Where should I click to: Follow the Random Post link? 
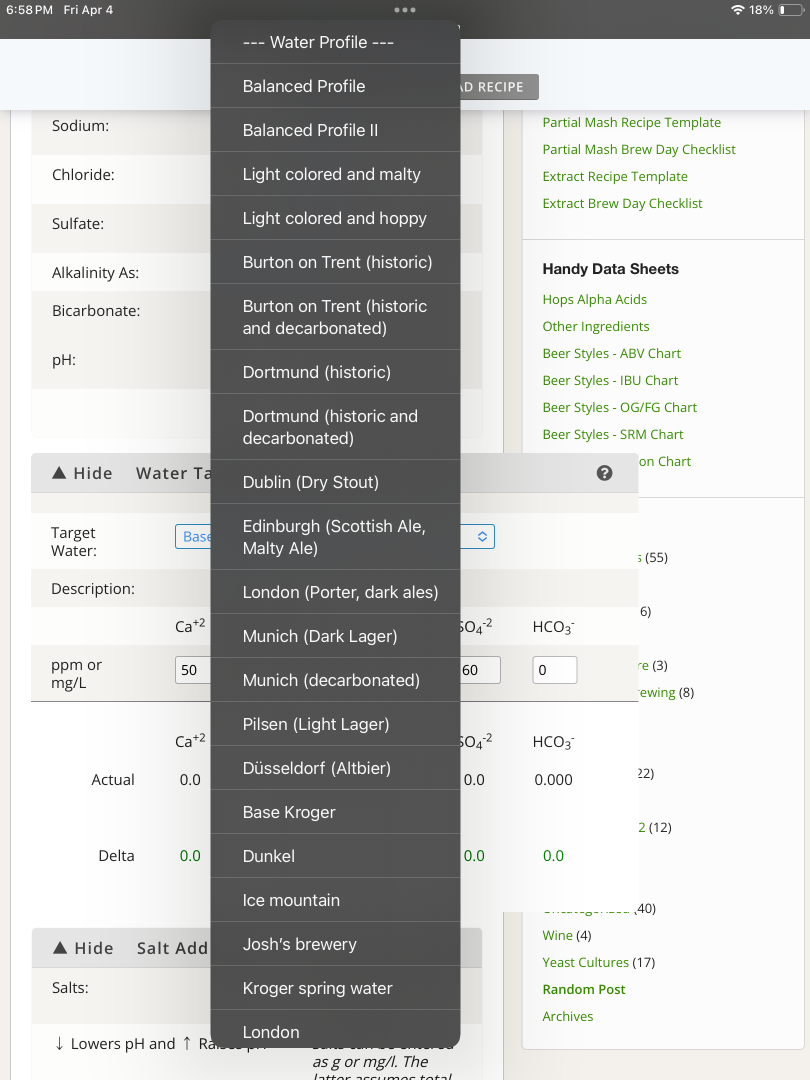pyautogui.click(x=584, y=990)
